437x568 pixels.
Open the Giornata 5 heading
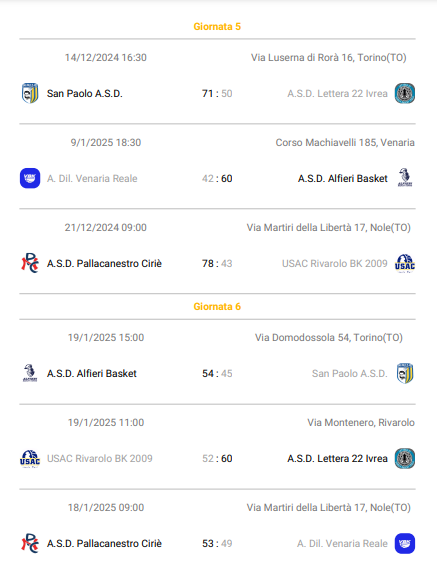click(217, 26)
